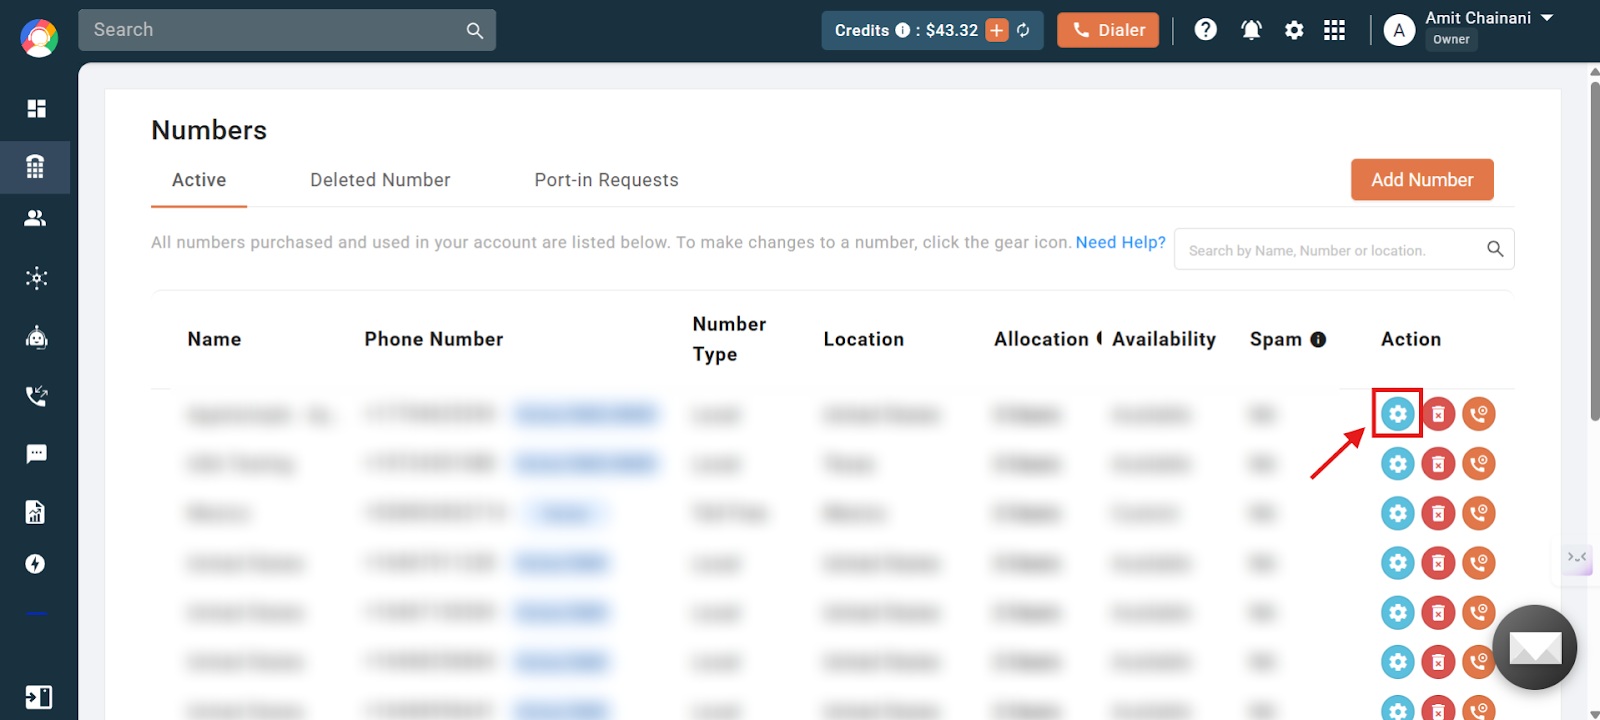Open settings gear for the first number row
1600x720 pixels.
[x=1398, y=413]
